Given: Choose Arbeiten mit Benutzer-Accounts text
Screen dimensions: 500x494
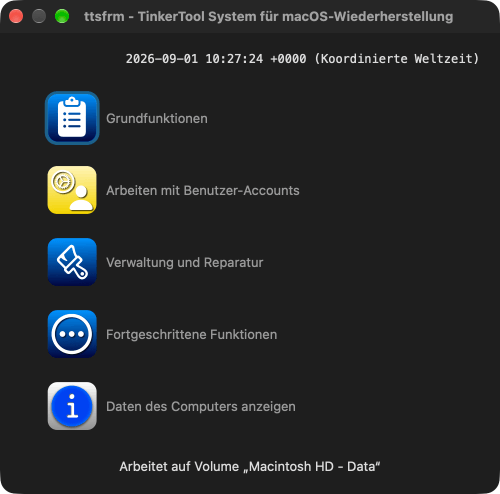Looking at the screenshot, I should pos(203,191).
